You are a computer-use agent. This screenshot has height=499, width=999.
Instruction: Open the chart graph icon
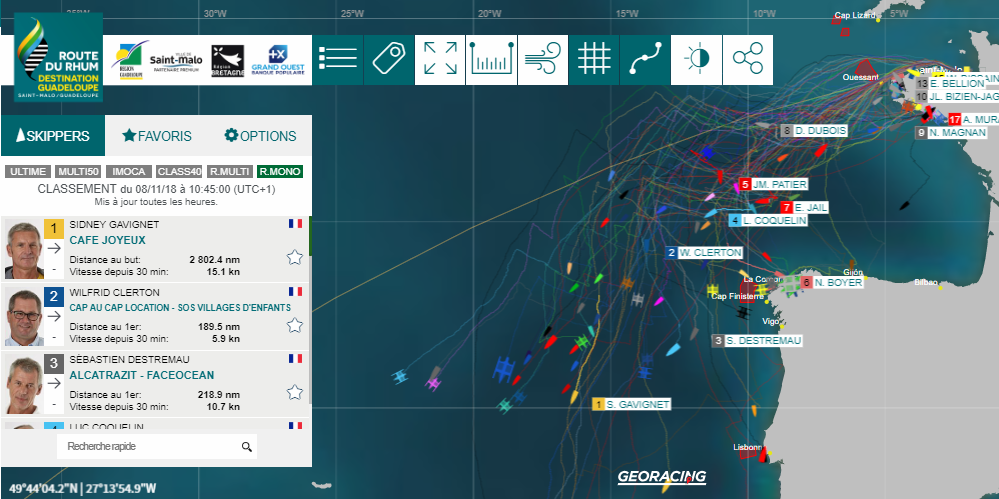(x=491, y=60)
